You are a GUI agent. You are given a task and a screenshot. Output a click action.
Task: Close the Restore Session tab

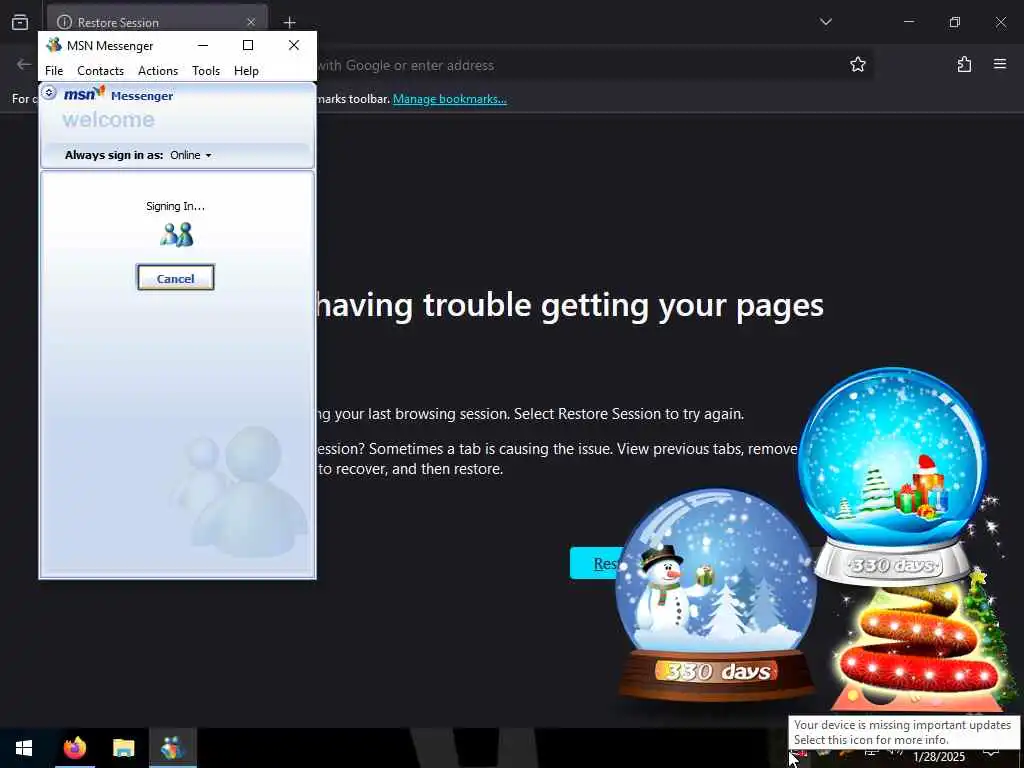[251, 22]
